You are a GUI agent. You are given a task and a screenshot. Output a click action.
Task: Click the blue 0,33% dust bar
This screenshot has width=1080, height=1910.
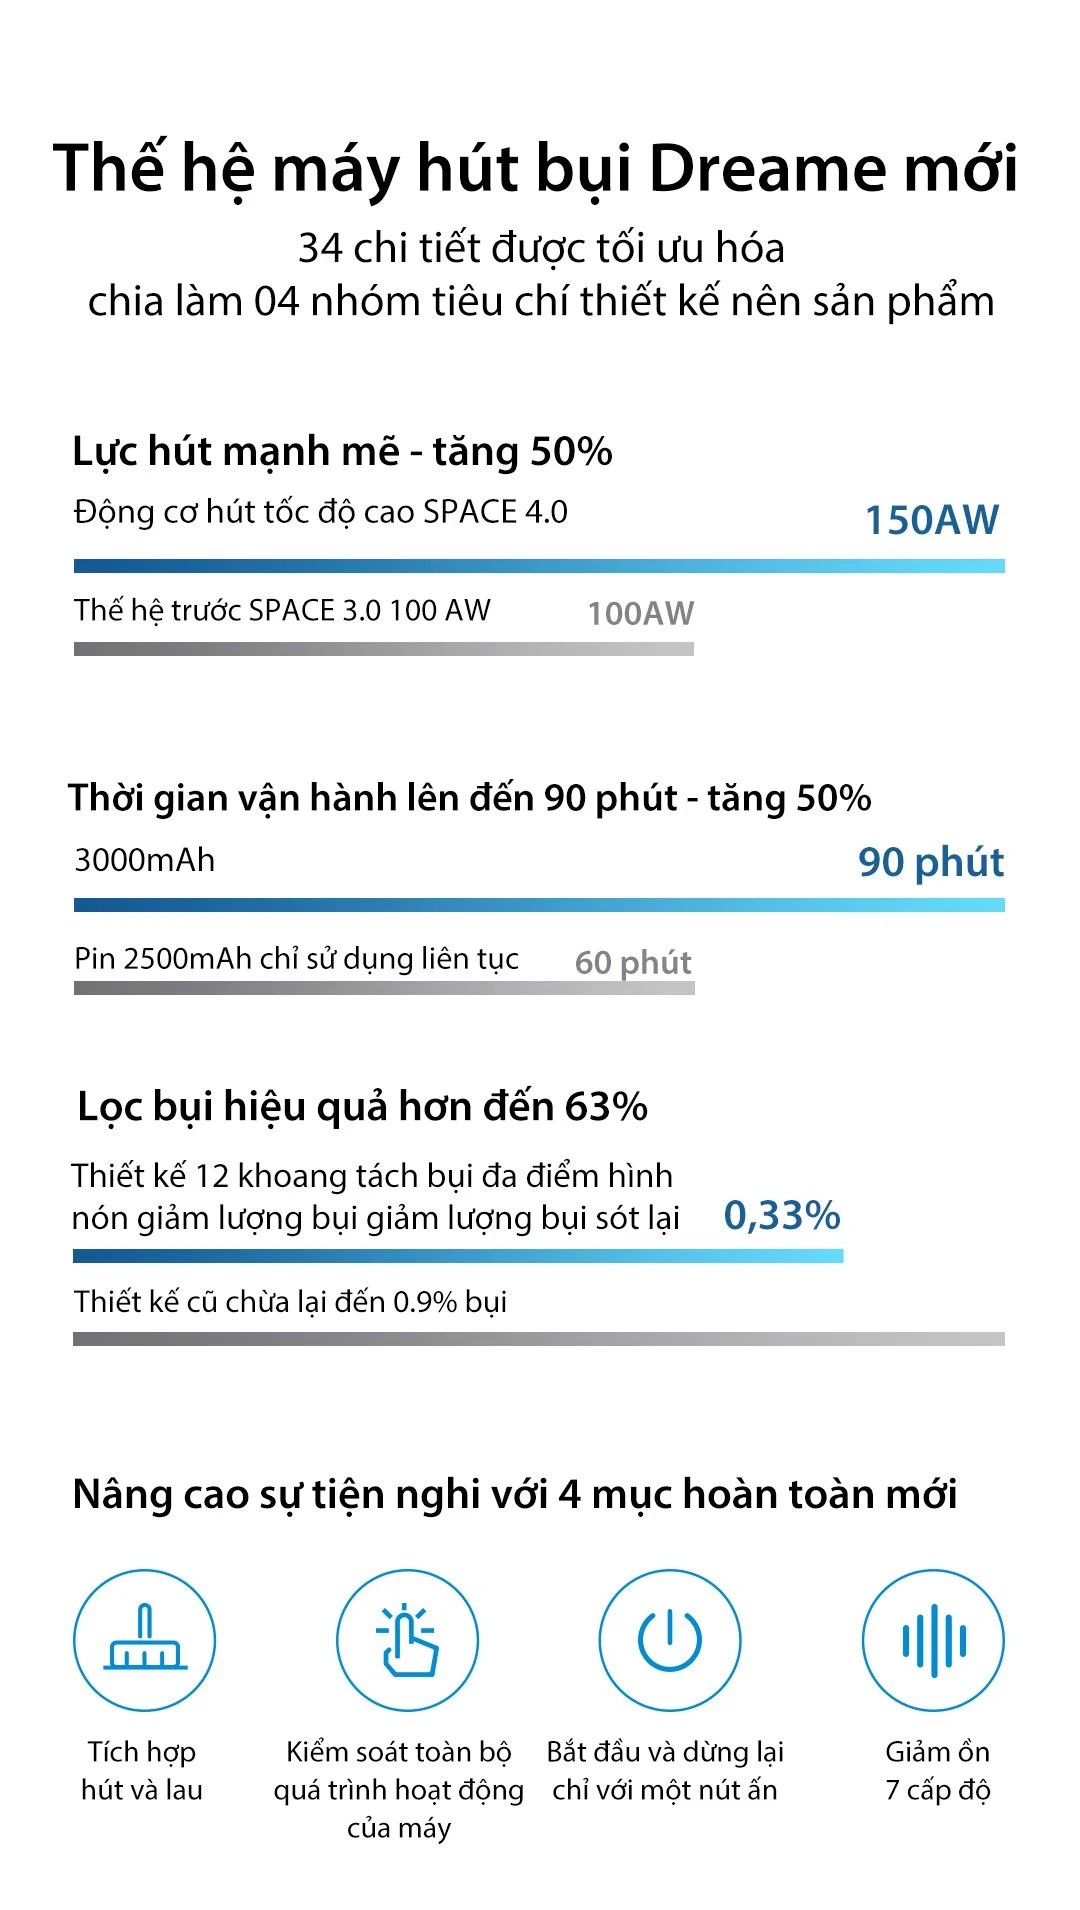pyautogui.click(x=458, y=1256)
